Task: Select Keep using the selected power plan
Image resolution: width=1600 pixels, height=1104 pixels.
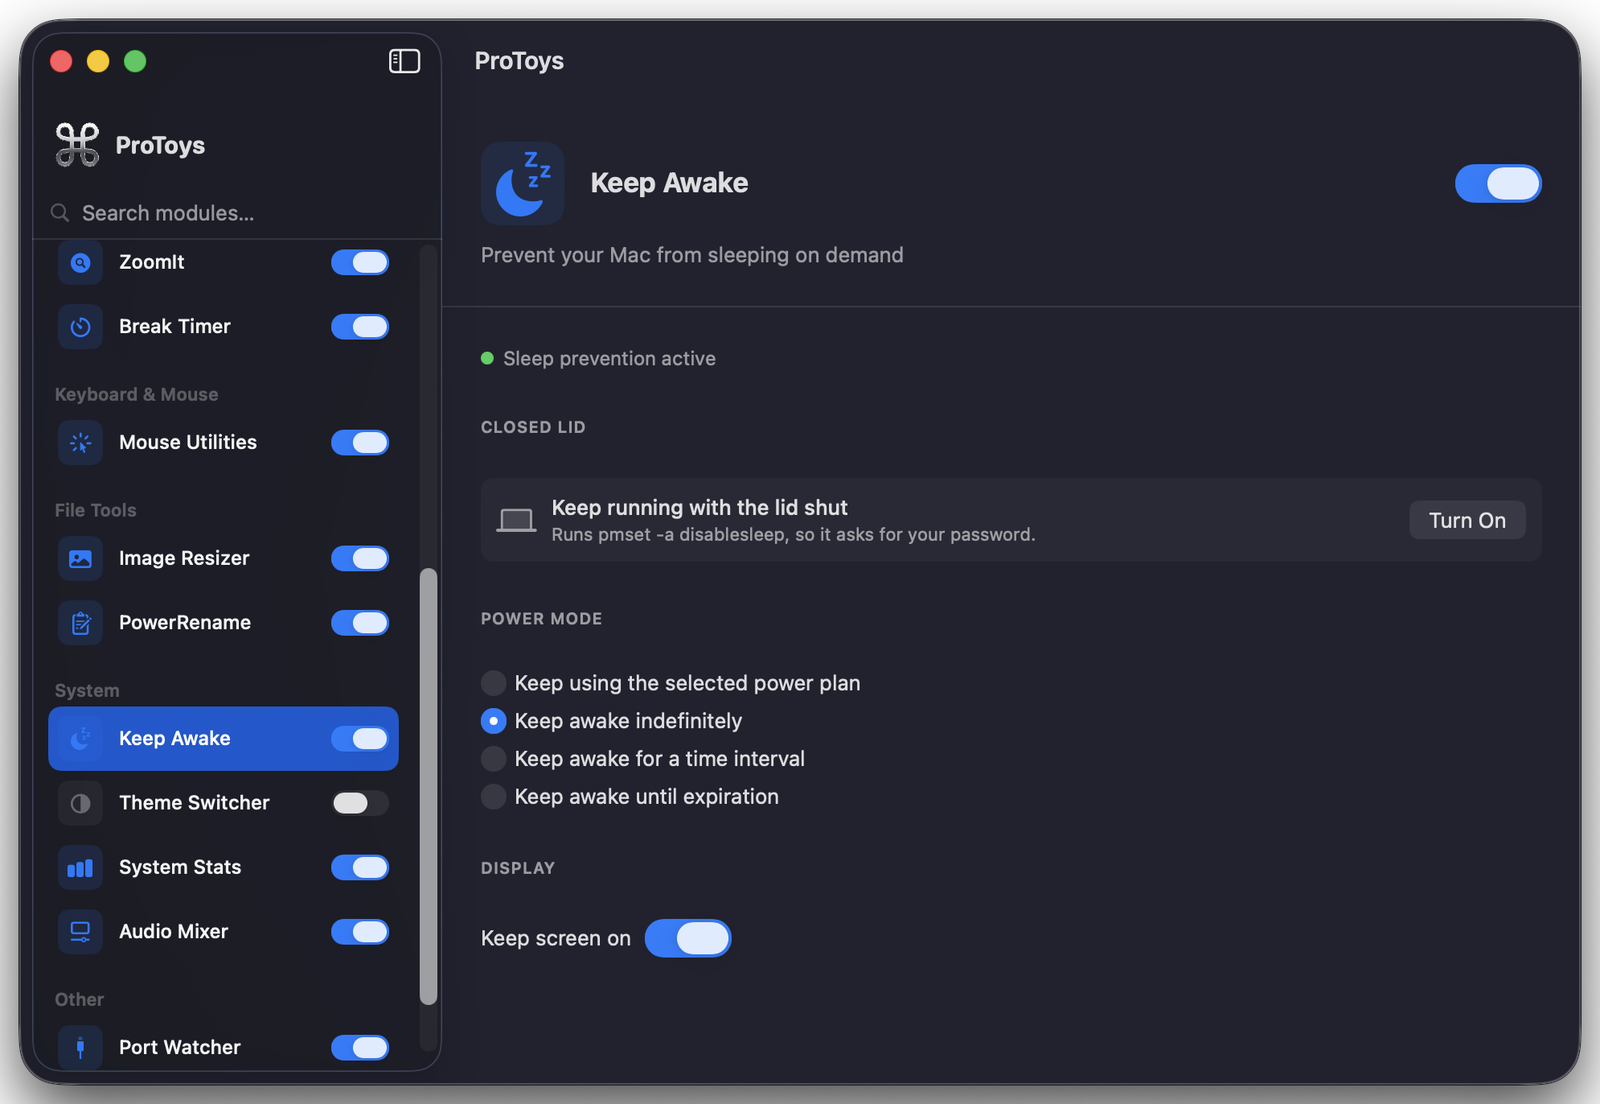Action: [x=671, y=683]
